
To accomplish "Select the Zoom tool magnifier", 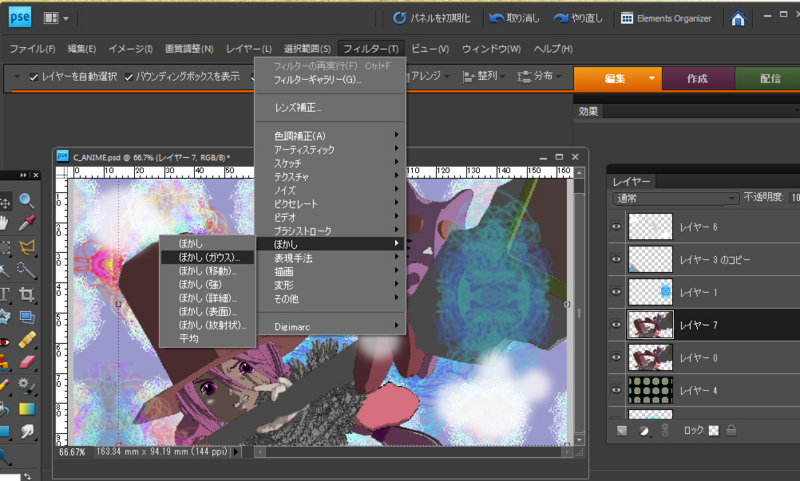I will click(x=27, y=200).
